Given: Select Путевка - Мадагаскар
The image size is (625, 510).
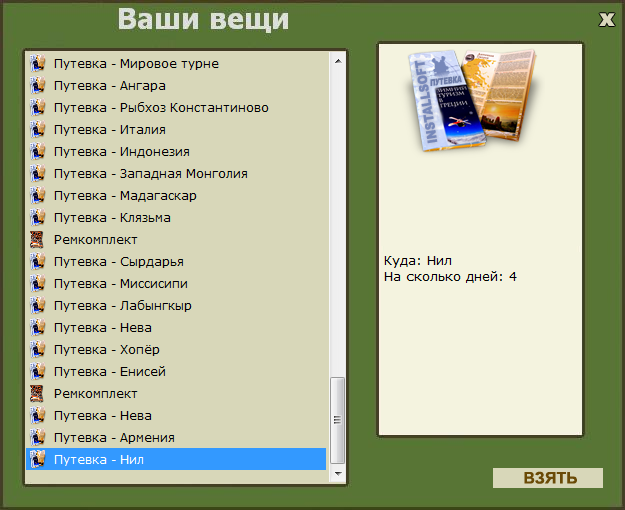Looking at the screenshot, I should coord(176,196).
